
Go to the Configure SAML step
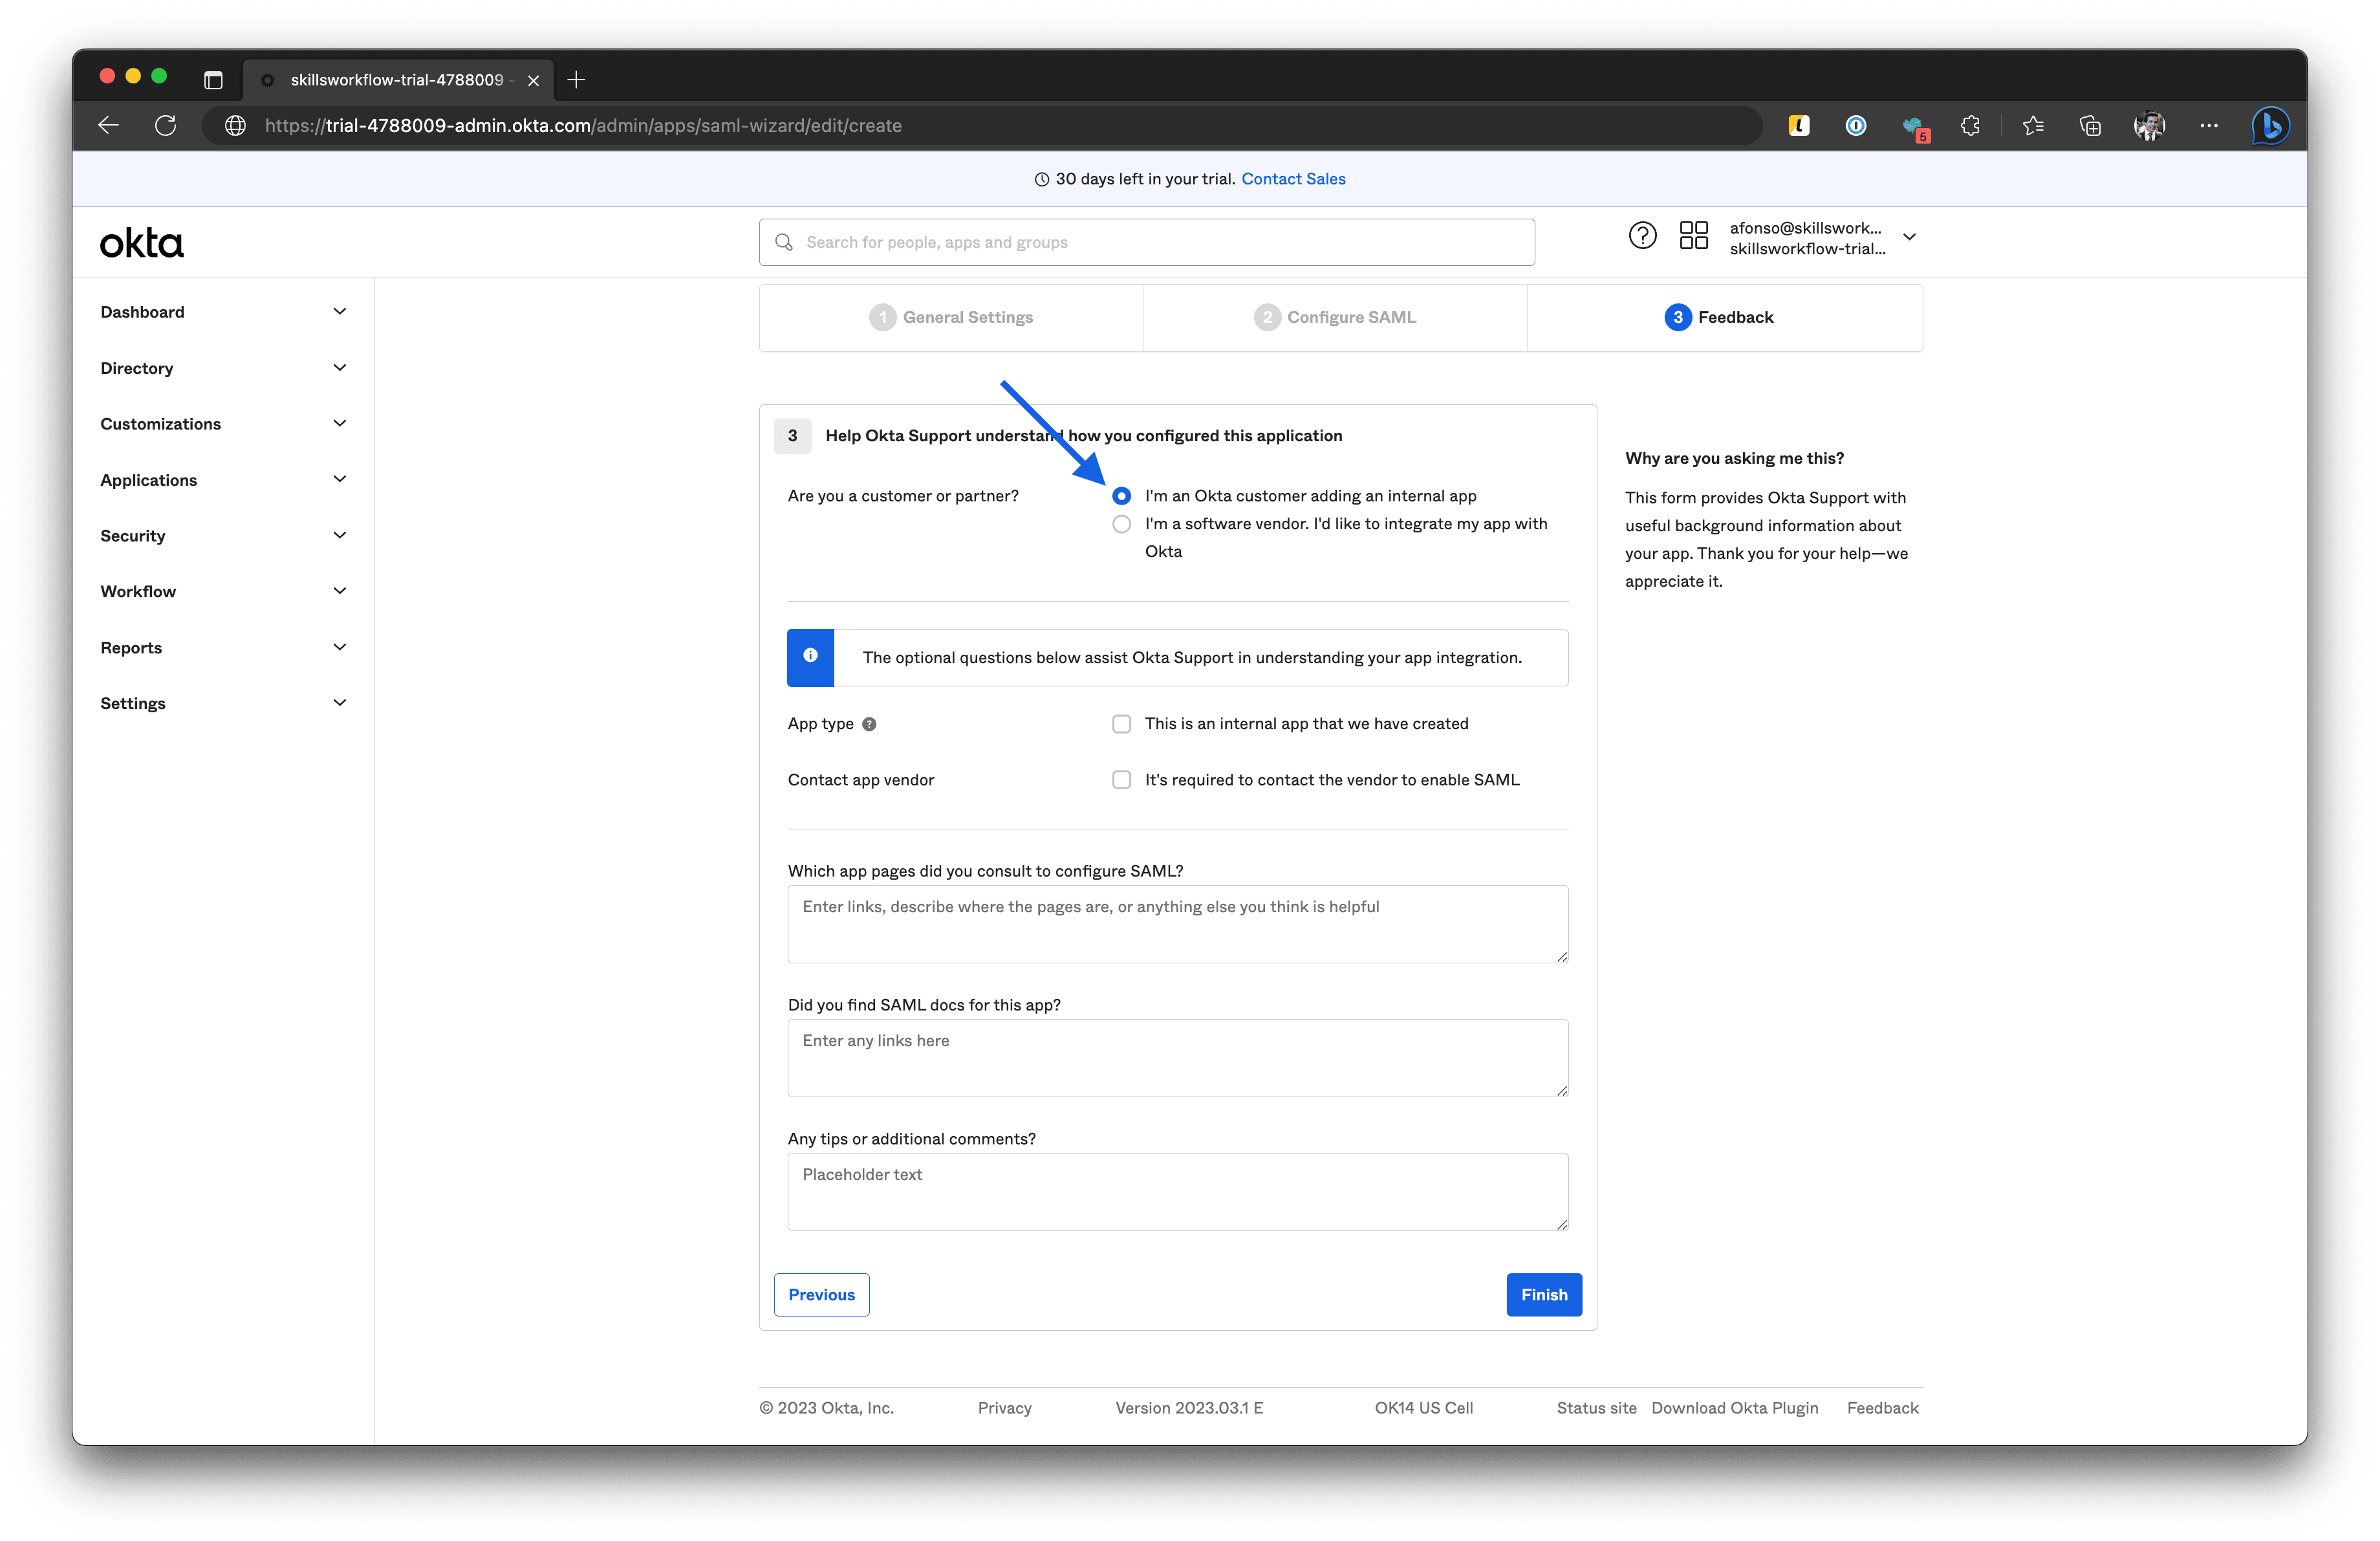(x=1335, y=317)
